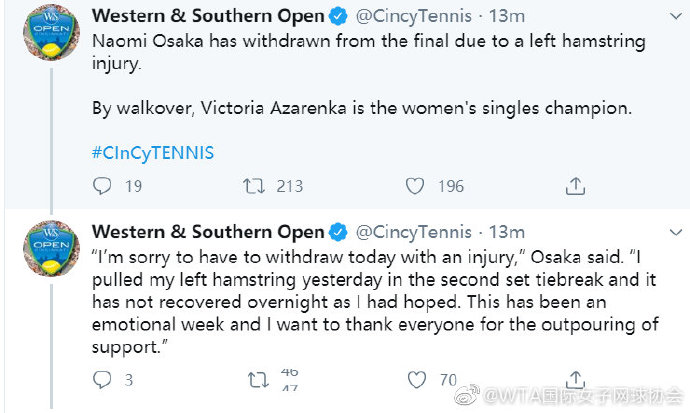This screenshot has width=690, height=413.
Task: Like the tweet with 196 likes
Action: pos(415,186)
